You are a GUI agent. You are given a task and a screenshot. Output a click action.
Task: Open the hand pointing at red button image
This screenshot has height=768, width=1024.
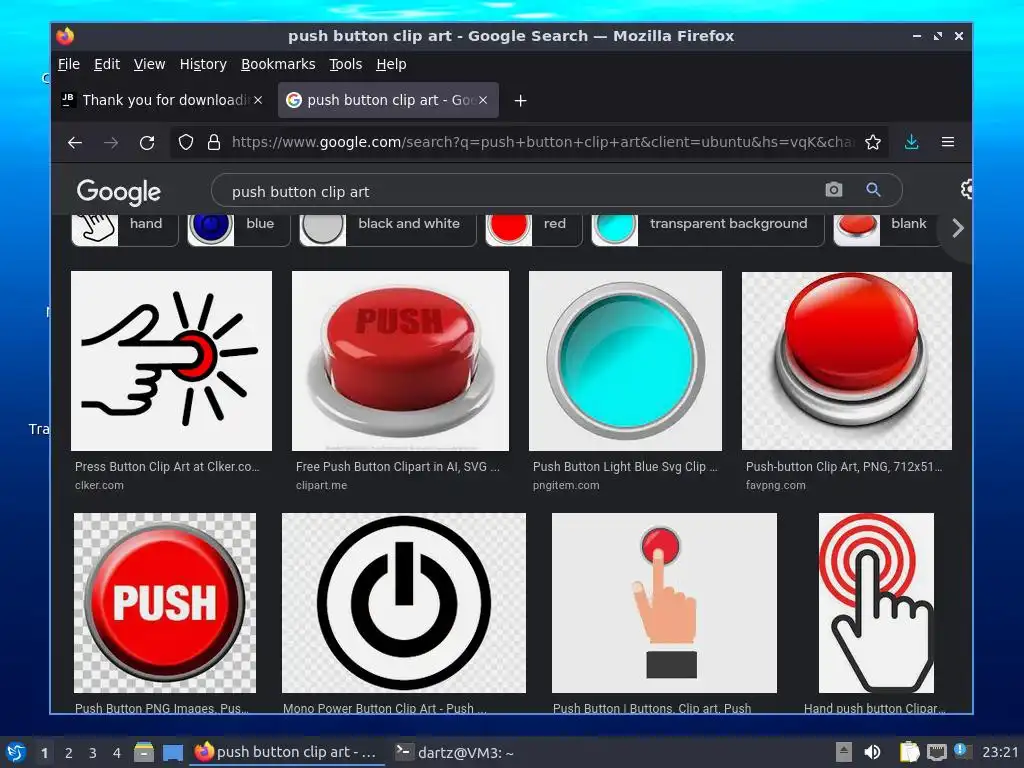tap(664, 603)
